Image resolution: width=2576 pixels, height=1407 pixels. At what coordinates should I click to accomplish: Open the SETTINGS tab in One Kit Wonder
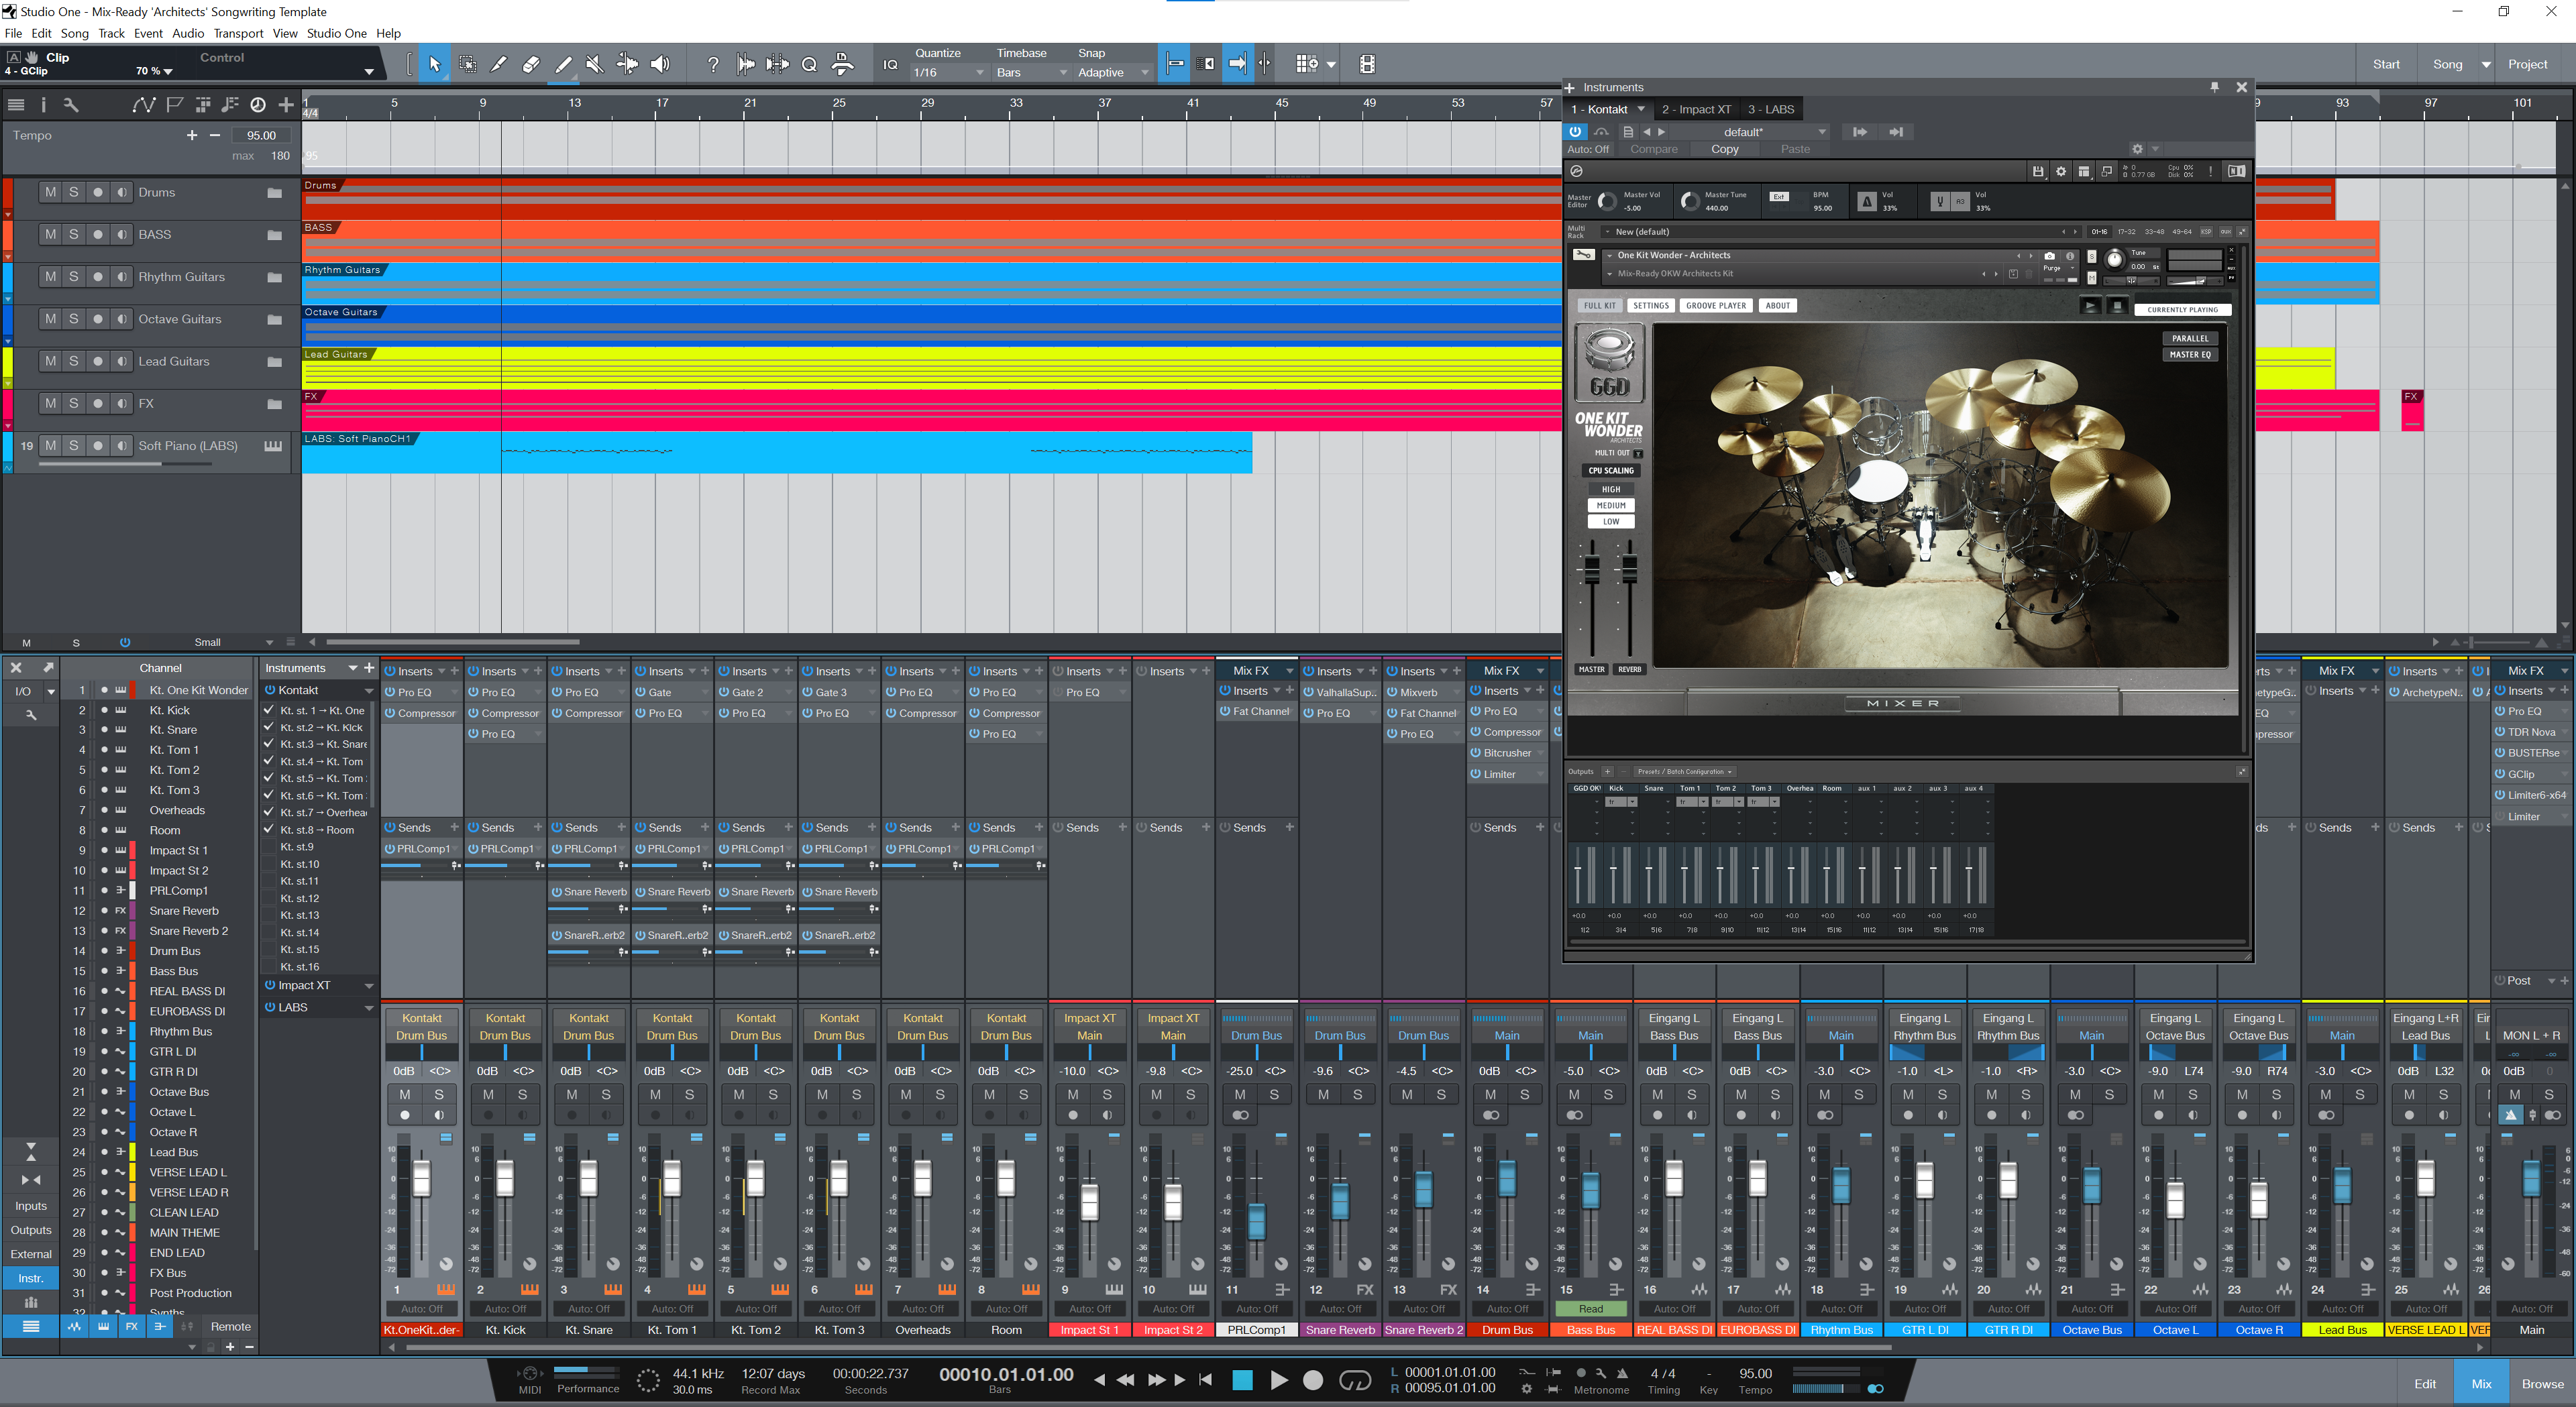(1648, 305)
